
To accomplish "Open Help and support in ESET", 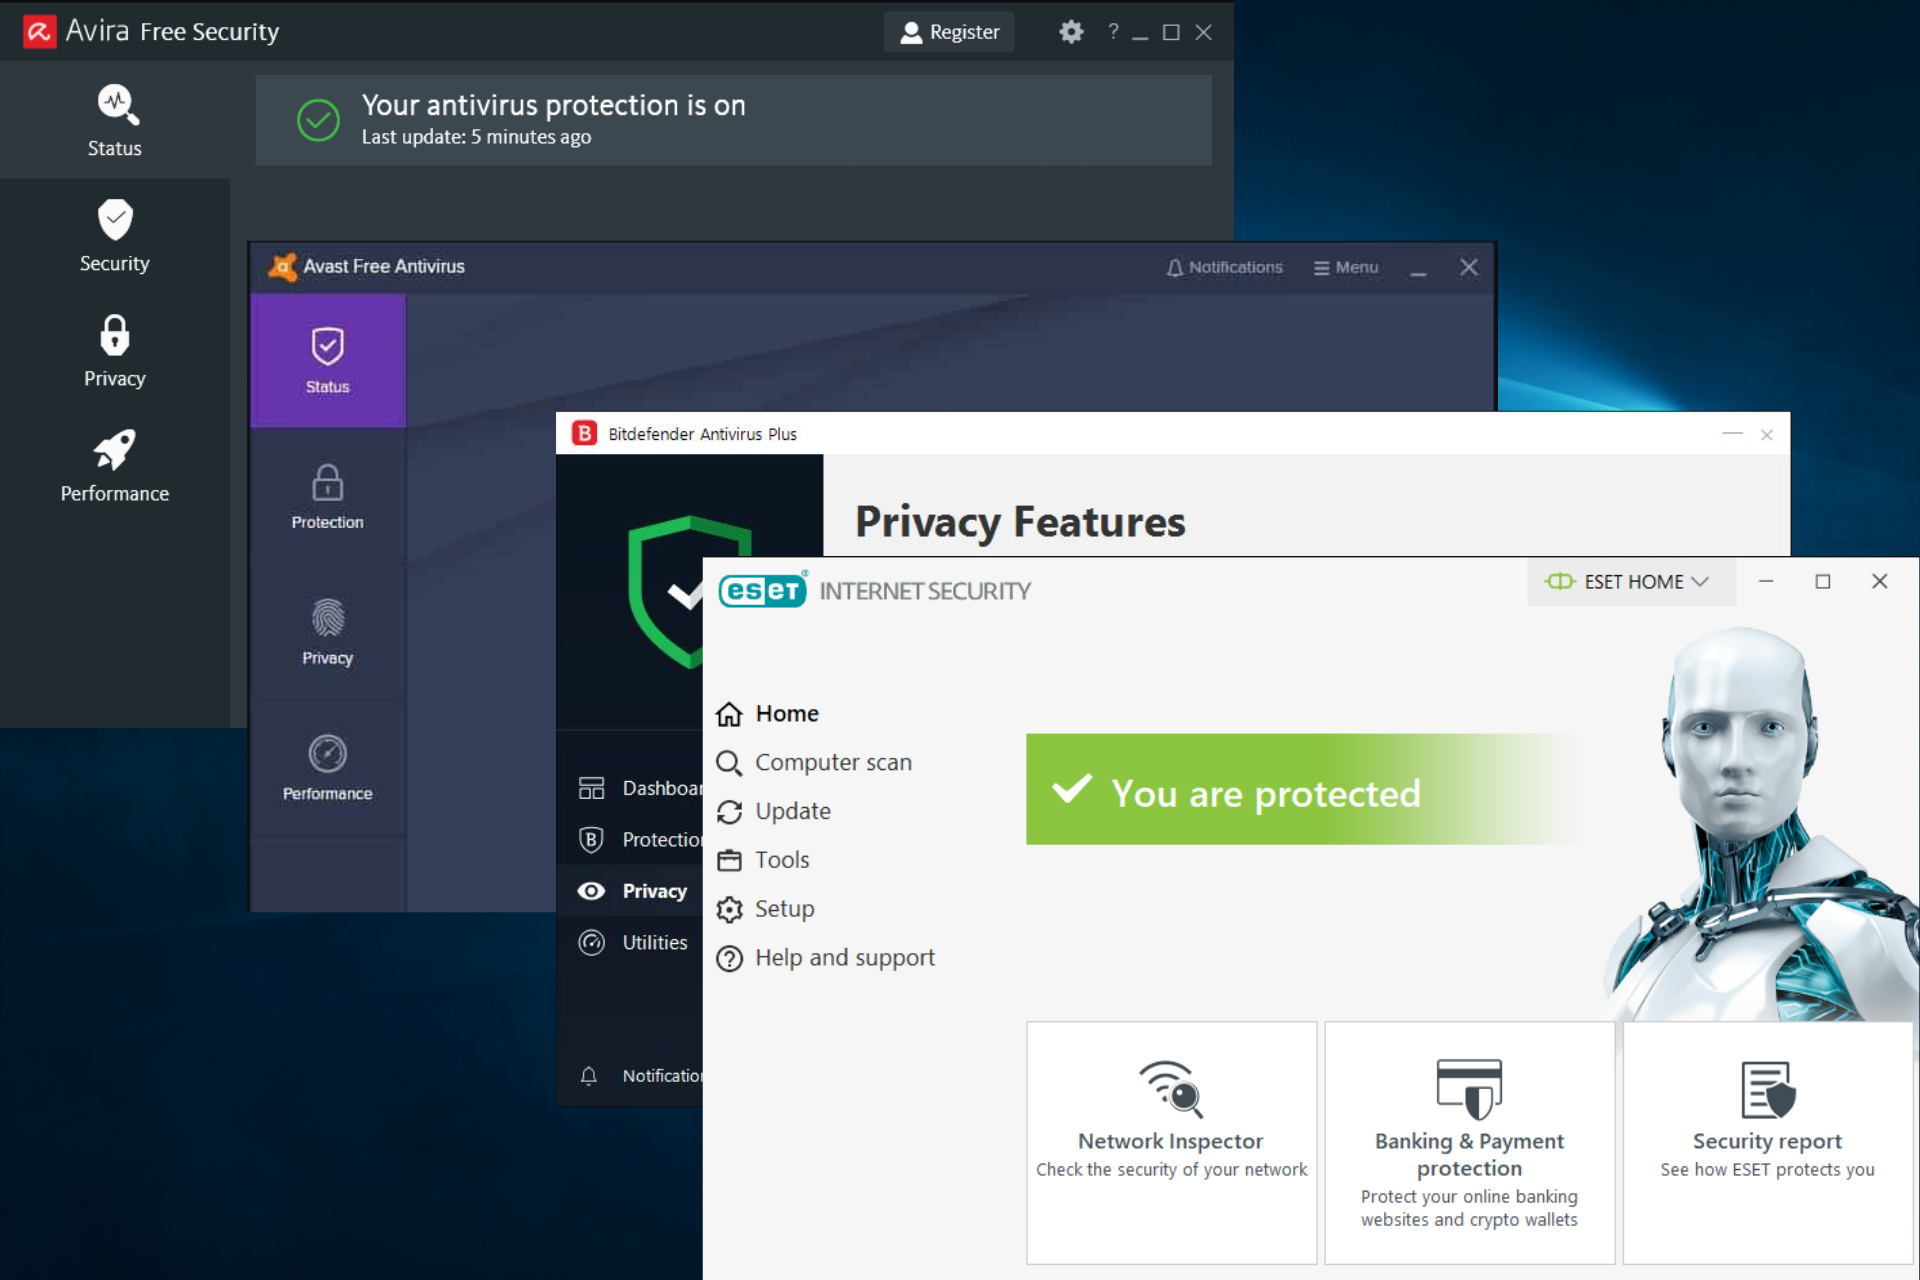I will click(x=826, y=958).
